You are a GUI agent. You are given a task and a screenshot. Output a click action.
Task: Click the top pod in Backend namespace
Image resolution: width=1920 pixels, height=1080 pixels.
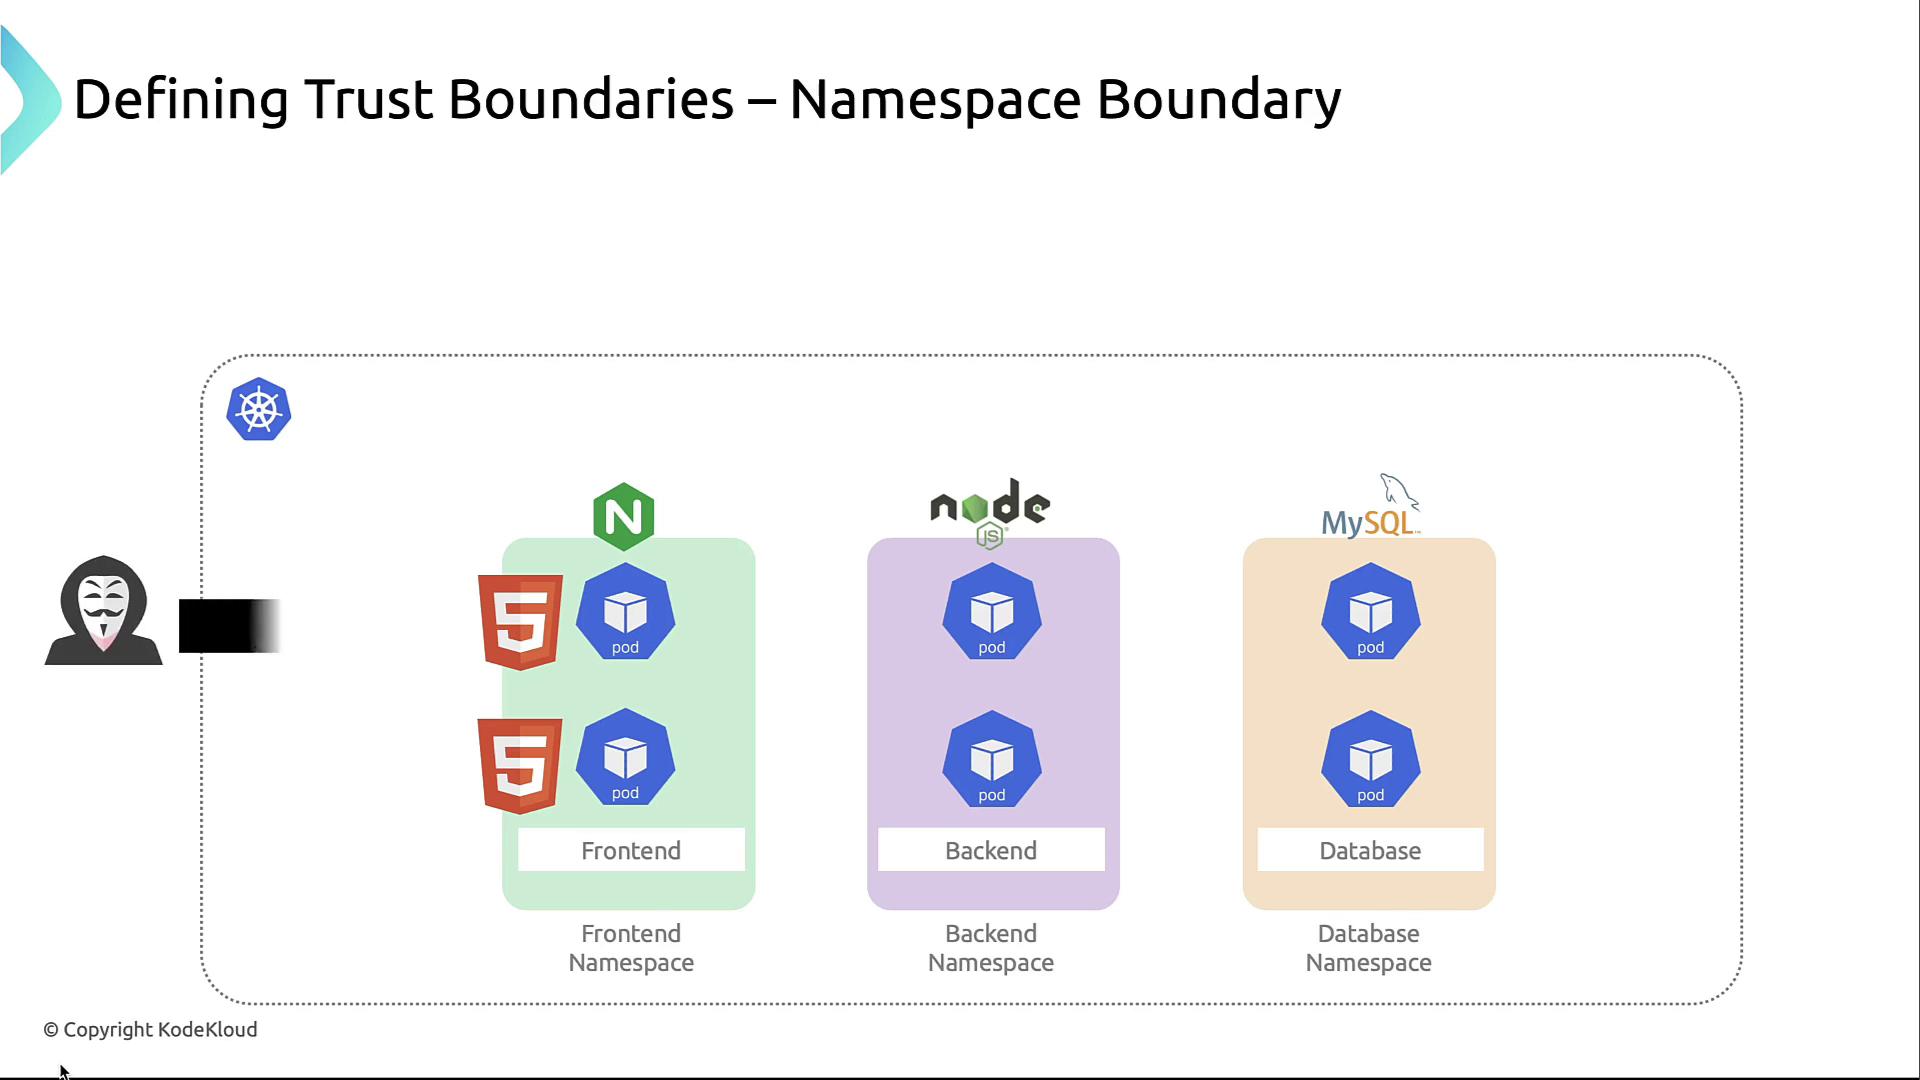click(x=991, y=611)
